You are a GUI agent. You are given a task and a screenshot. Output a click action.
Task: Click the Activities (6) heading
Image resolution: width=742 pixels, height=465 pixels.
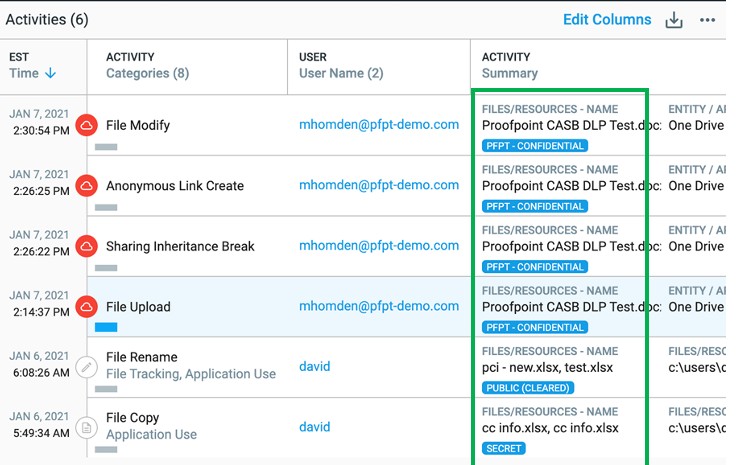[x=47, y=19]
